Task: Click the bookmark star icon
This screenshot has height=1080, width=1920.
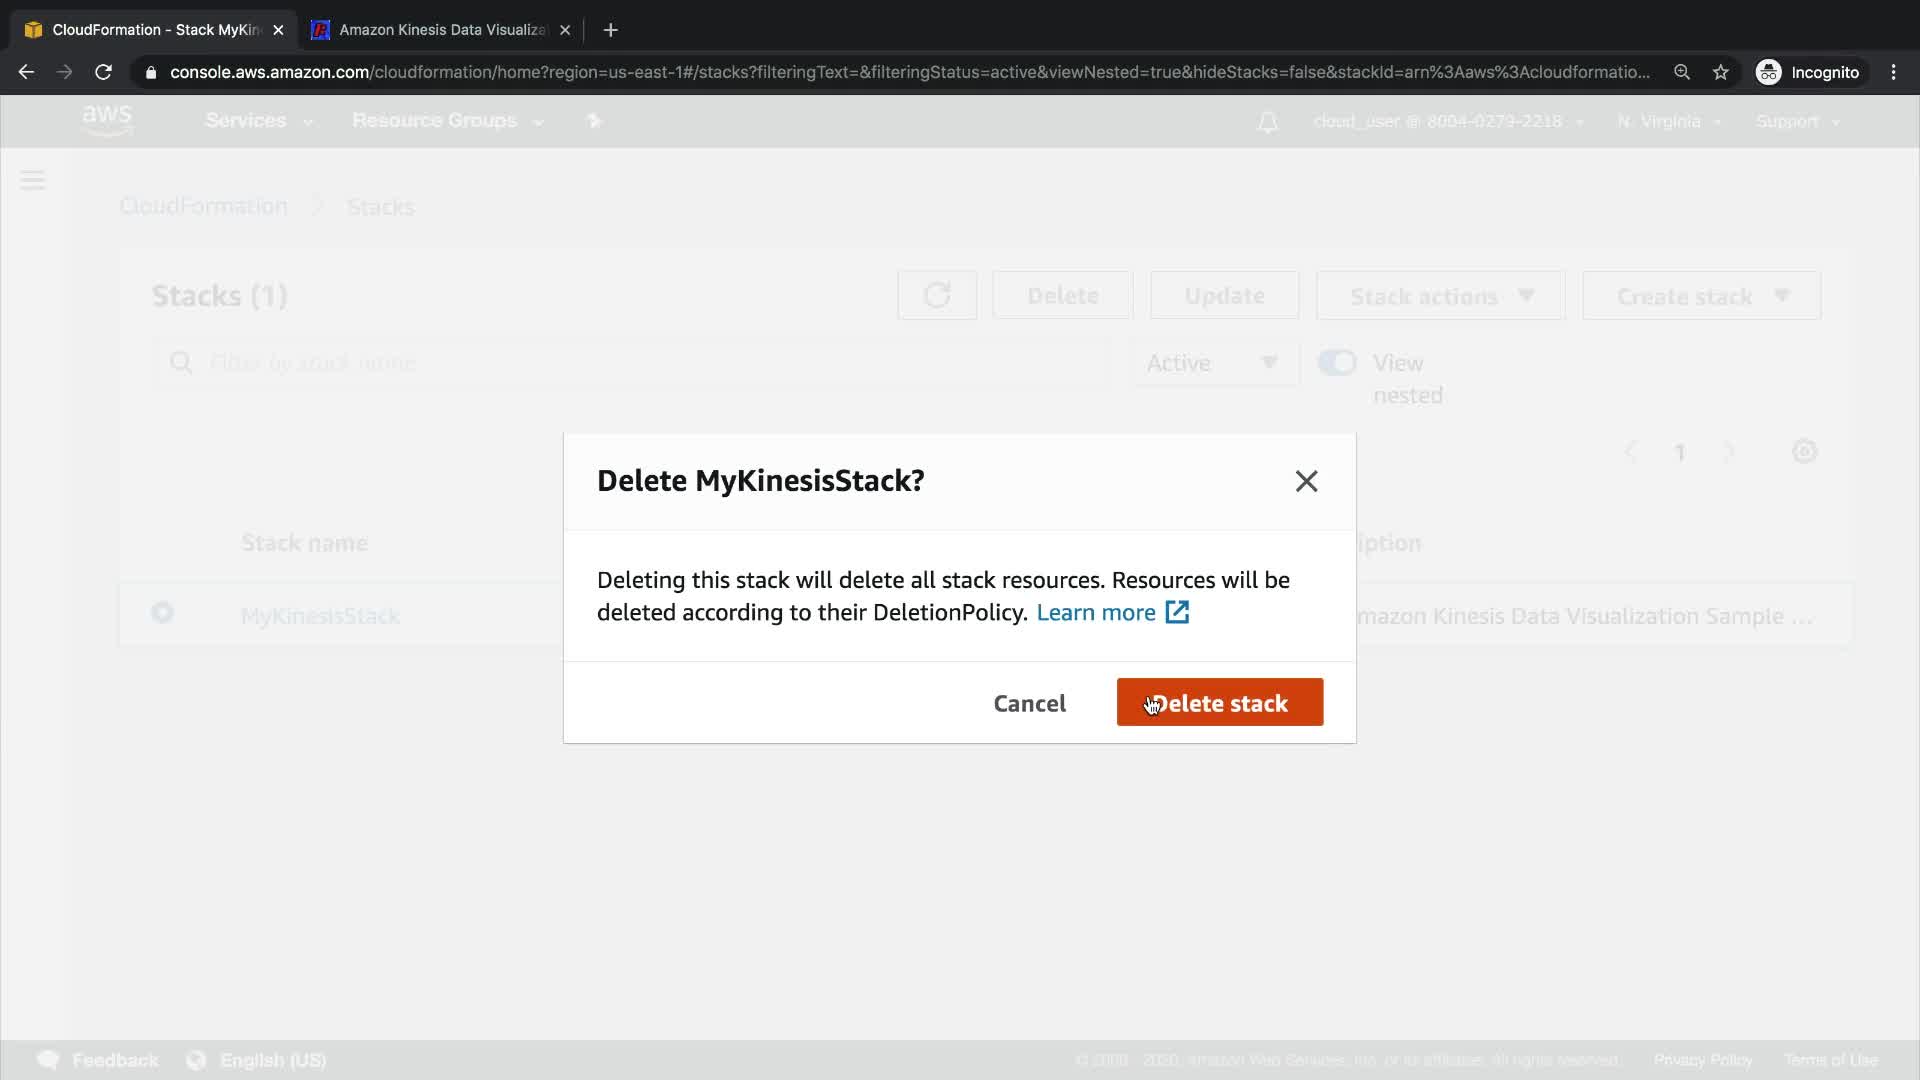Action: click(1720, 72)
